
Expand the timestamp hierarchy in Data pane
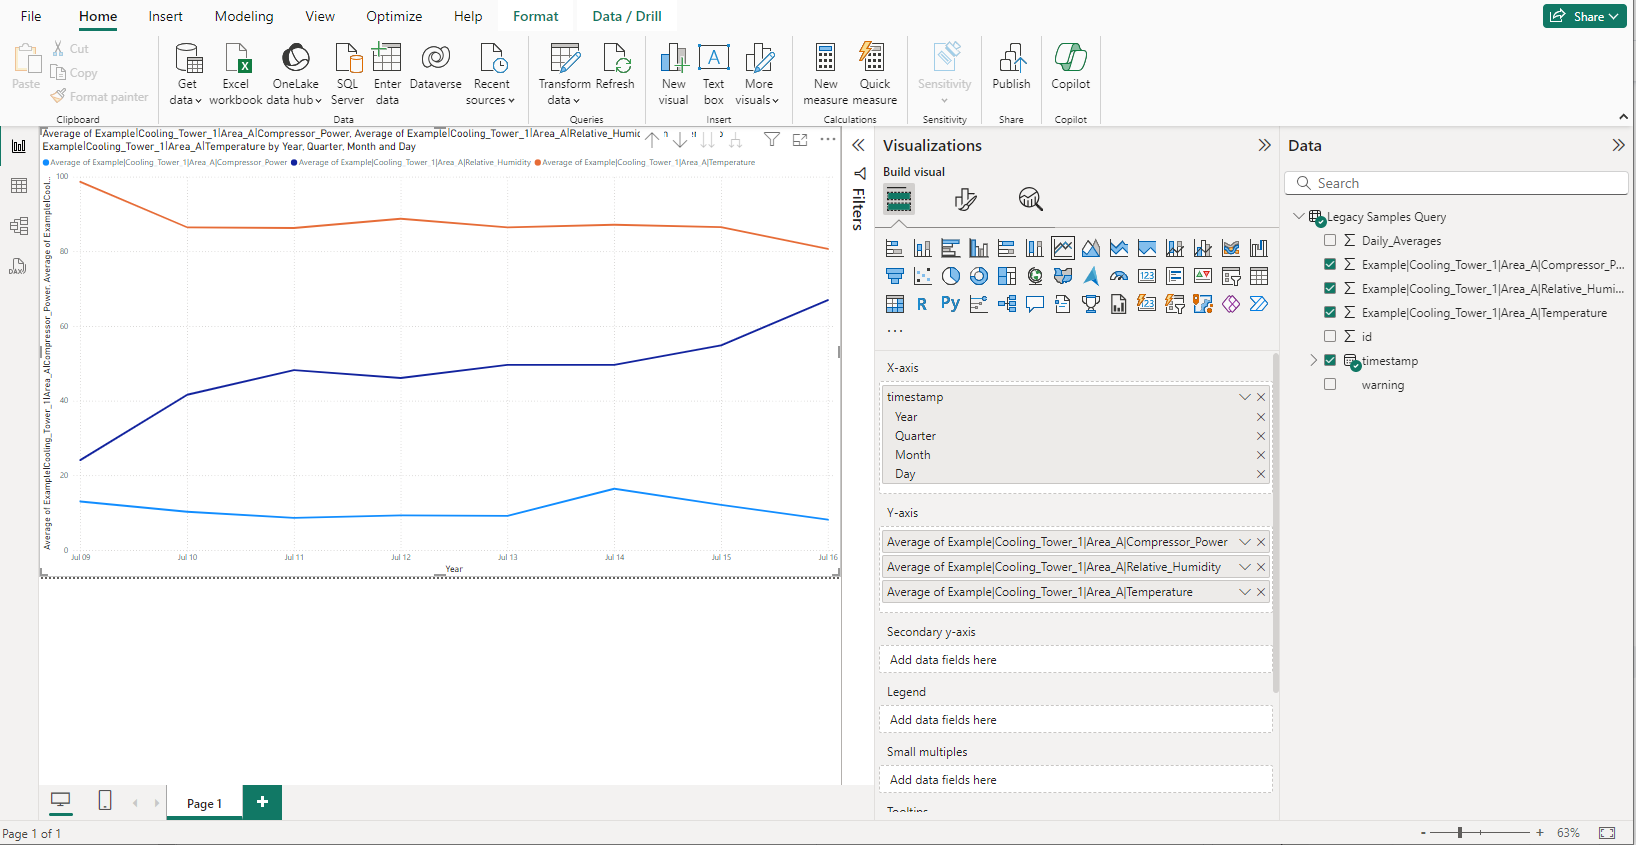pyautogui.click(x=1313, y=361)
